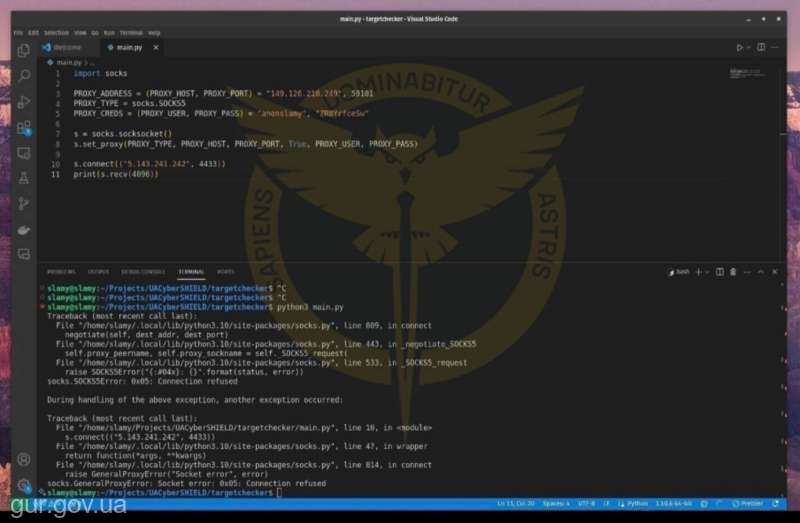
Task: Open the Extensions view in the activity bar
Action: (23, 127)
